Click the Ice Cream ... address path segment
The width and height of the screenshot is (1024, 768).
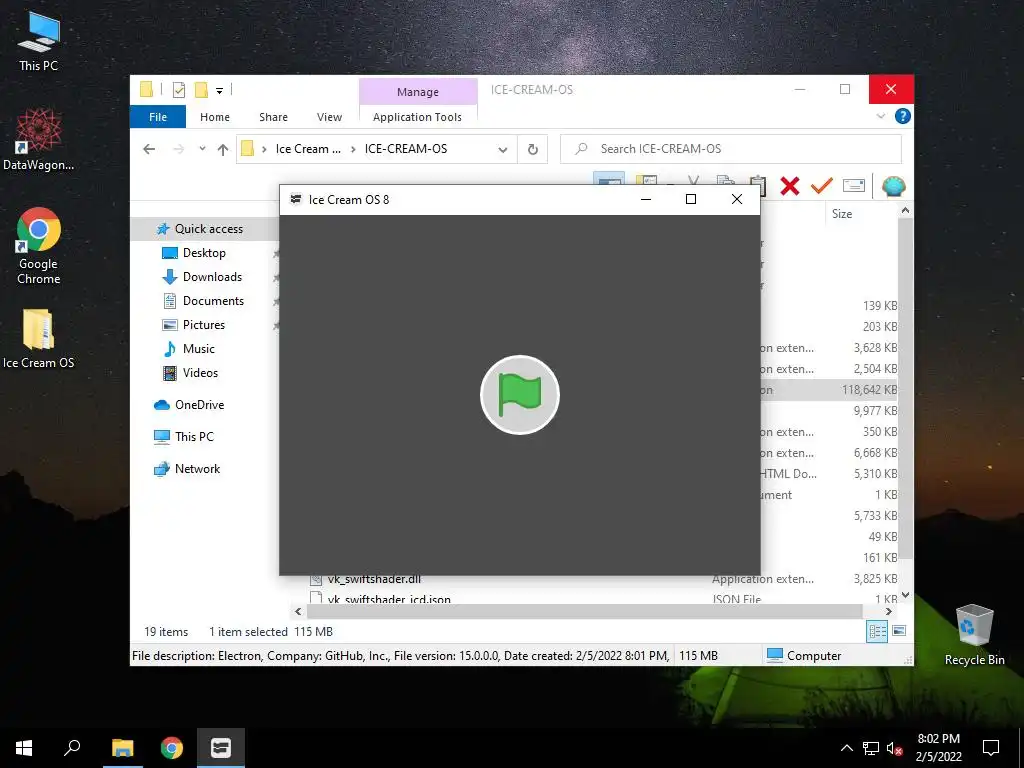coord(308,149)
